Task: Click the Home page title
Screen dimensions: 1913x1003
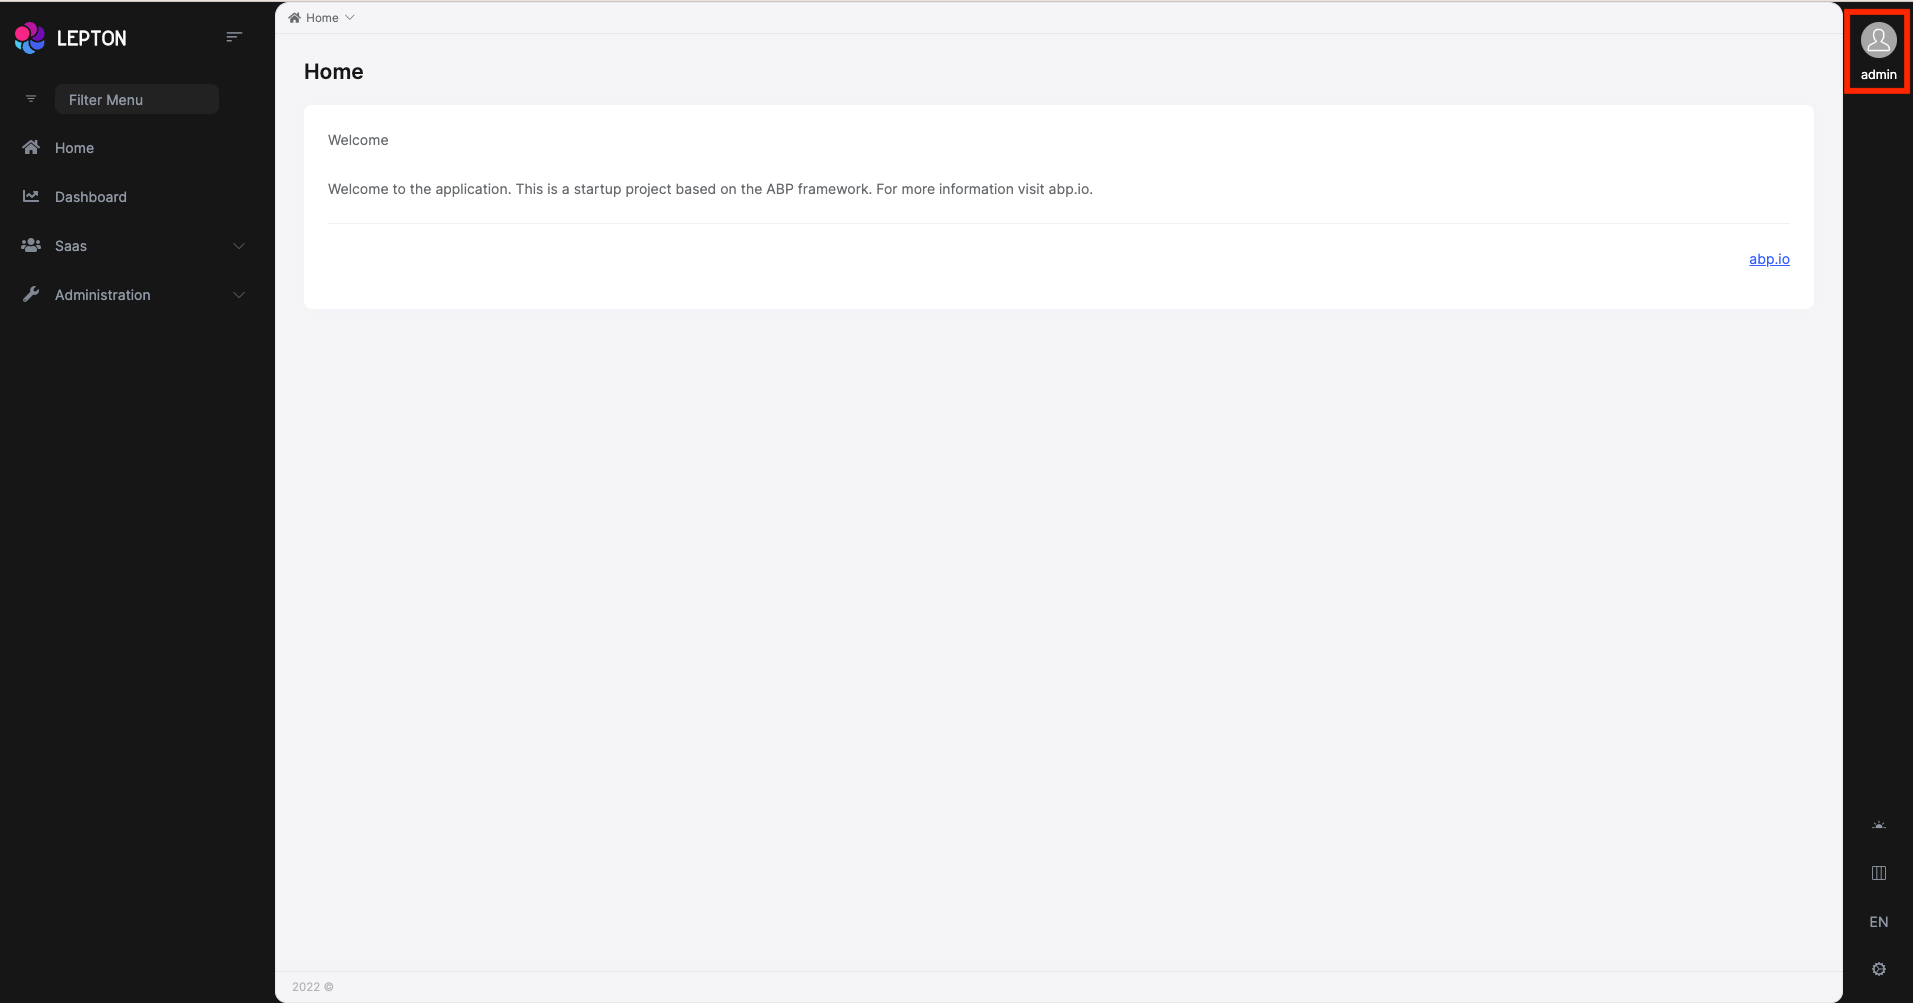Action: pyautogui.click(x=334, y=72)
